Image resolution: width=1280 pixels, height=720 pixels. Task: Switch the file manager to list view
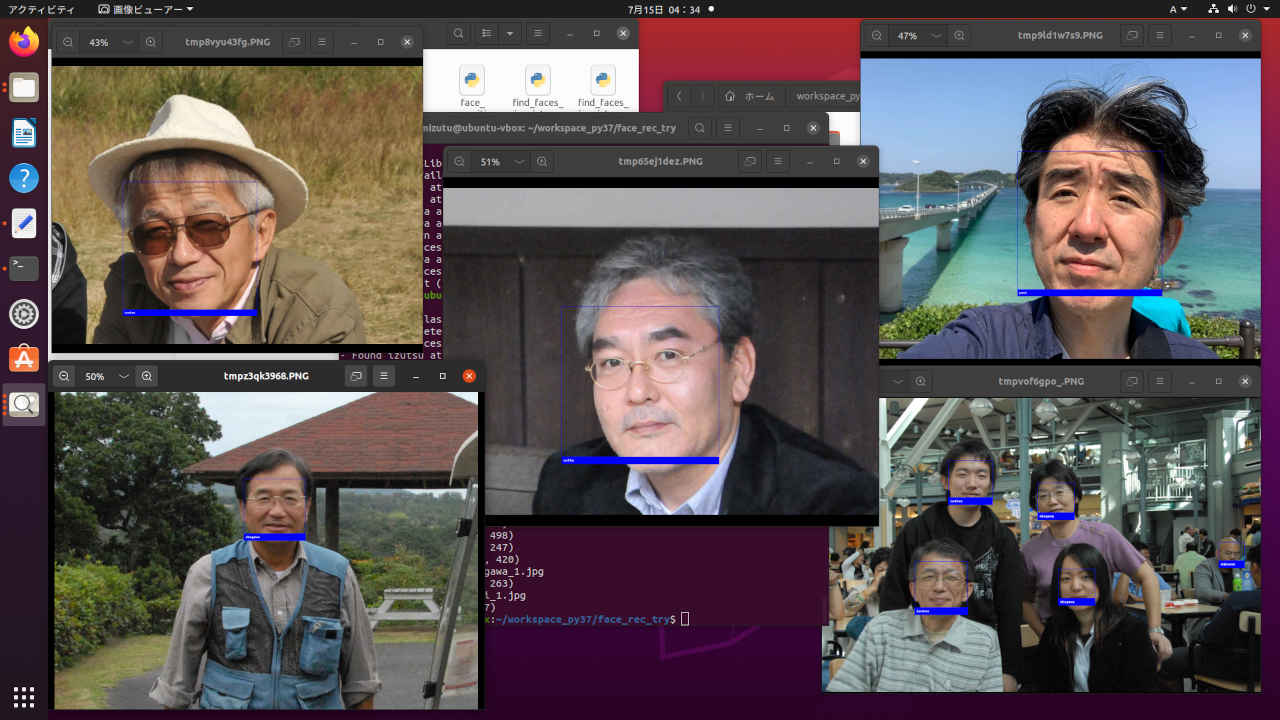point(487,33)
